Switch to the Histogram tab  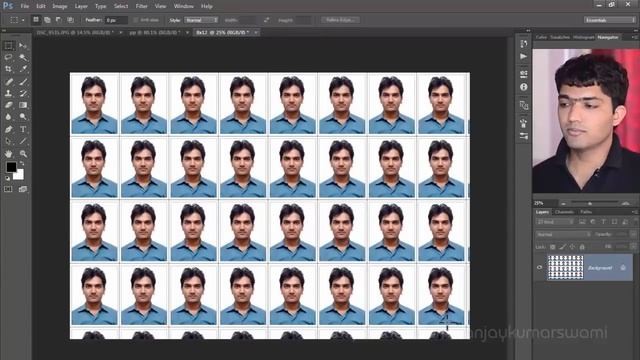[584, 37]
